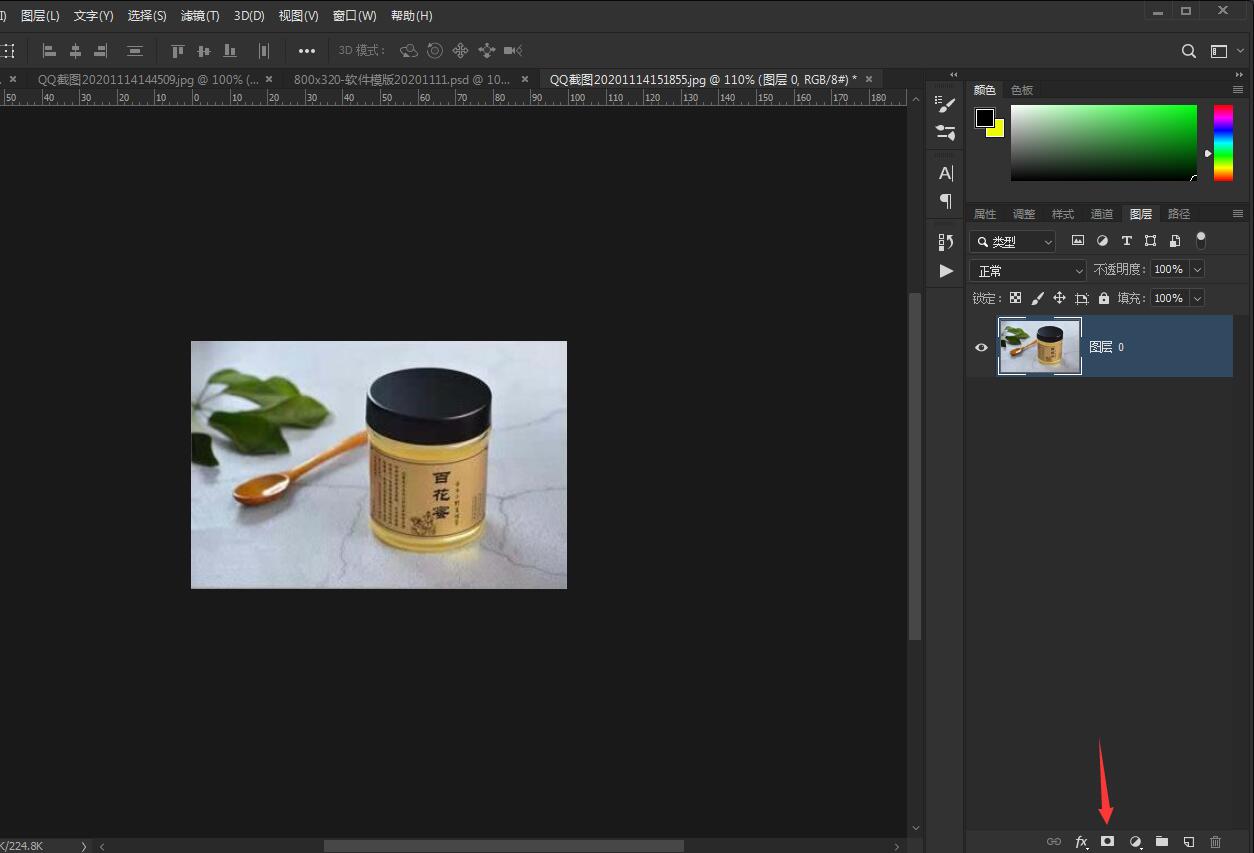Click the lock all padlock icon

coord(1104,298)
